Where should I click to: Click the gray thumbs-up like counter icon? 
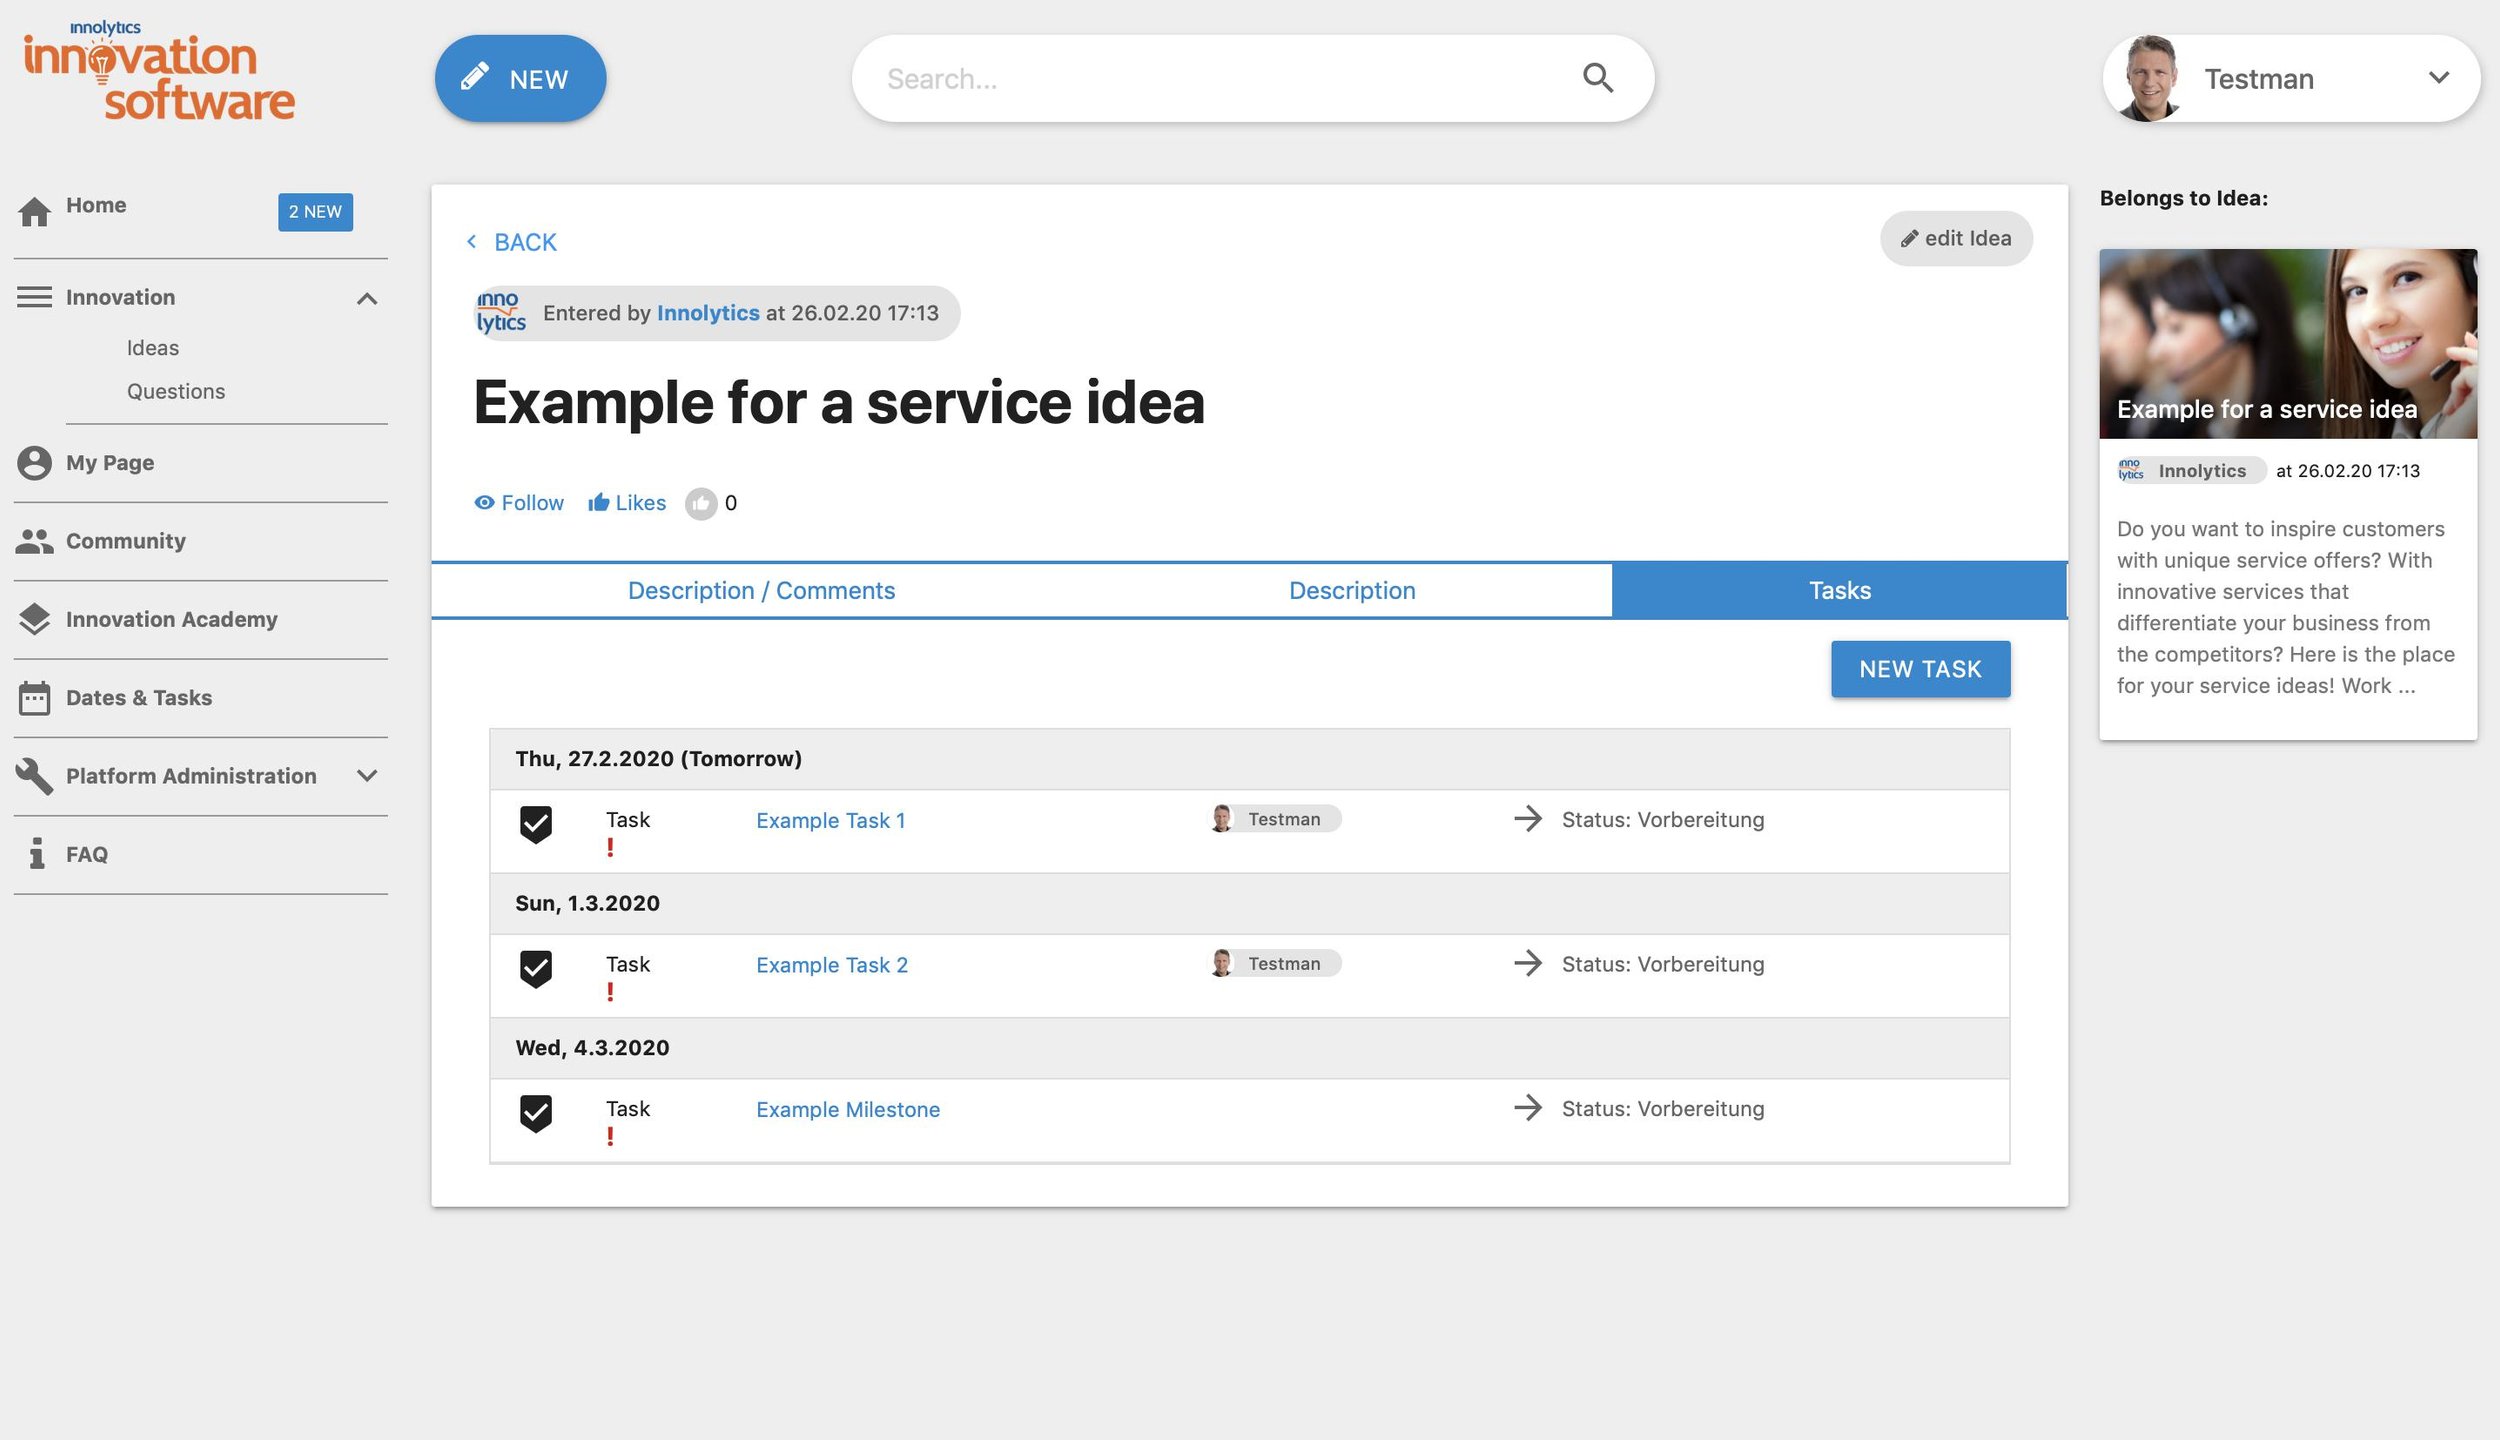701,503
